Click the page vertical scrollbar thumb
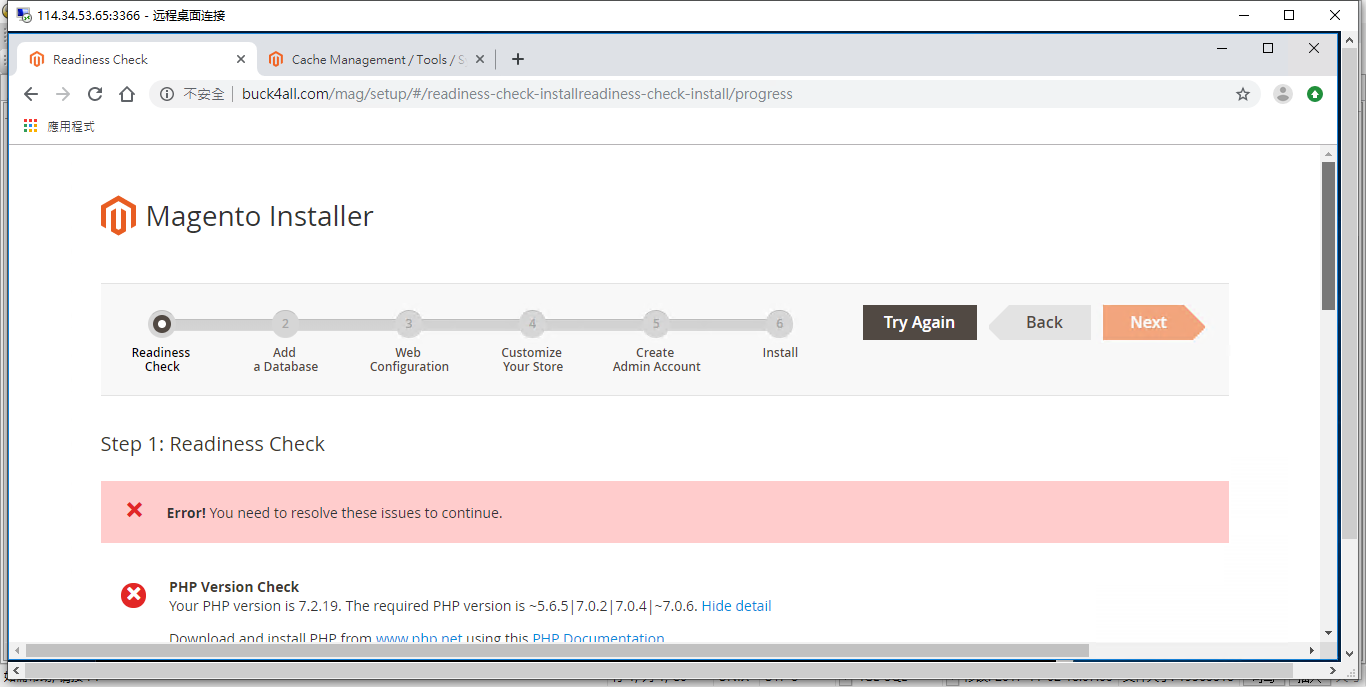This screenshot has width=1366, height=687. [x=1328, y=236]
